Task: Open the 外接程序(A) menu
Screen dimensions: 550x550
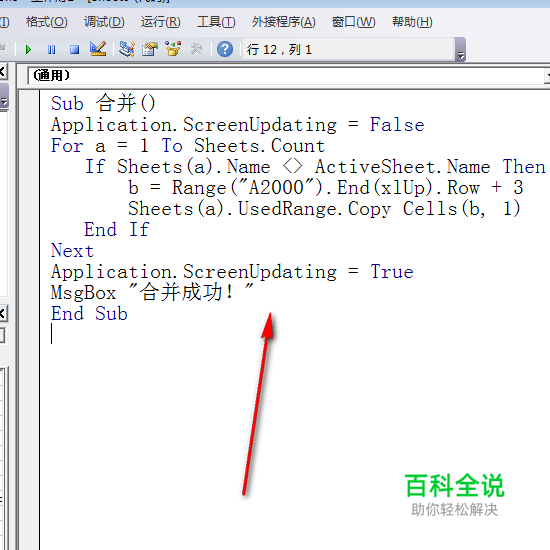Action: pos(283,22)
